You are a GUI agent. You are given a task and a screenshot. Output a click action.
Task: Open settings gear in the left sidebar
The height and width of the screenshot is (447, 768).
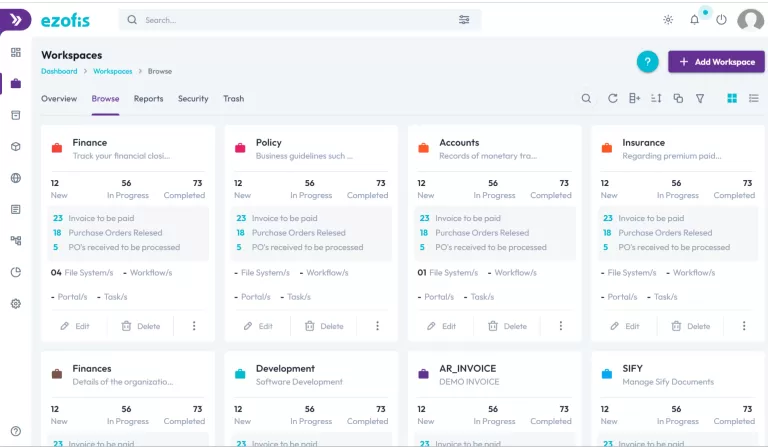point(15,303)
